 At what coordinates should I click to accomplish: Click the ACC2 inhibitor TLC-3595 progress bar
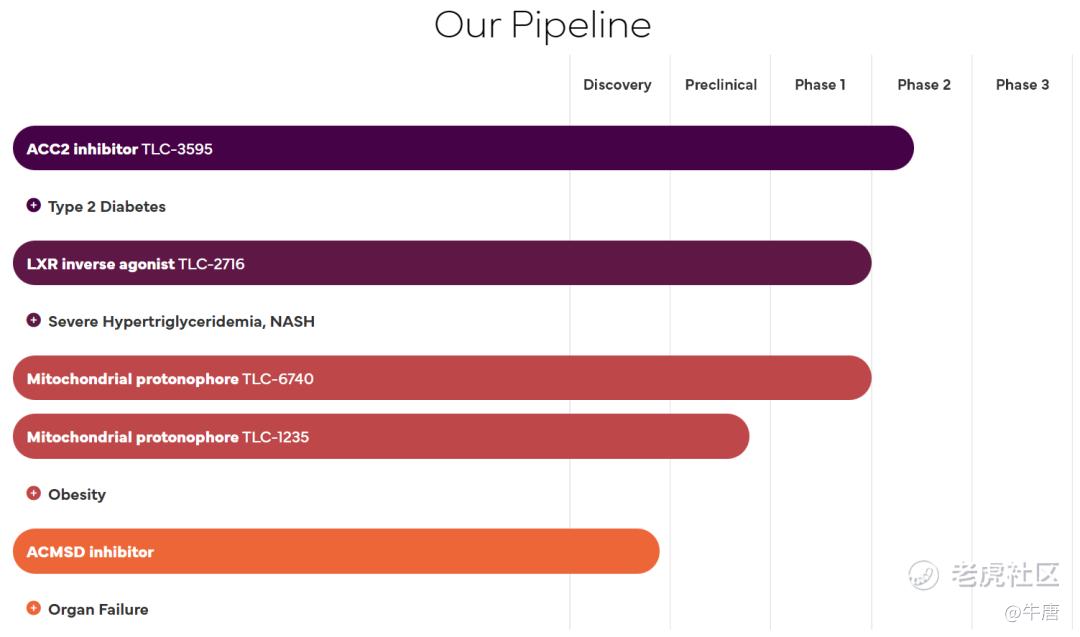463,148
